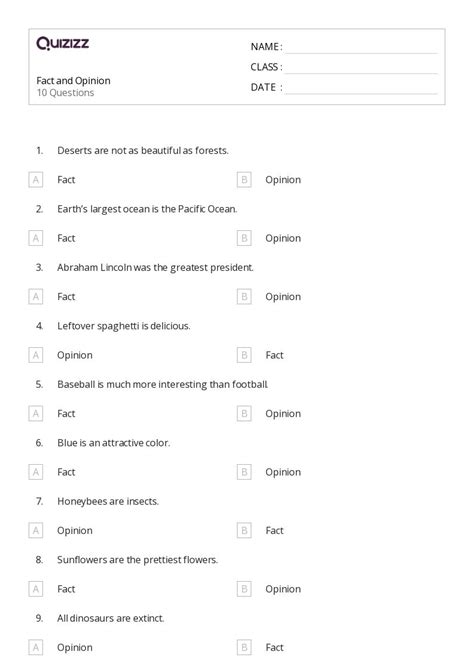Viewport: 474px width, 670px height.
Task: Tick B Fact for leftover spaghetti question
Action: (244, 356)
